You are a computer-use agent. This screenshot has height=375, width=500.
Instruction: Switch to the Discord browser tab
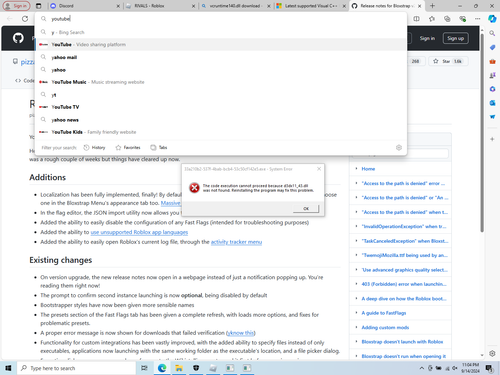point(85,6)
